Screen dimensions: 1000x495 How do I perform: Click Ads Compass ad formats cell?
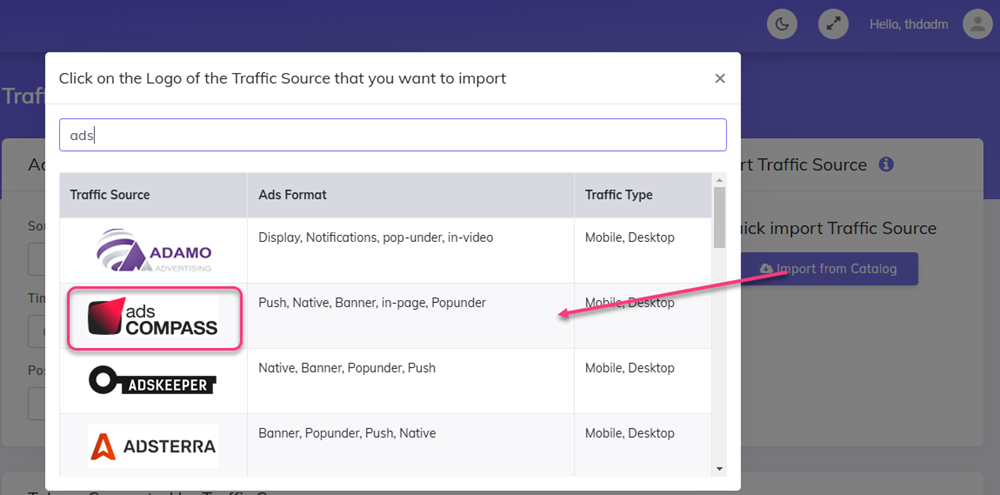coord(372,303)
